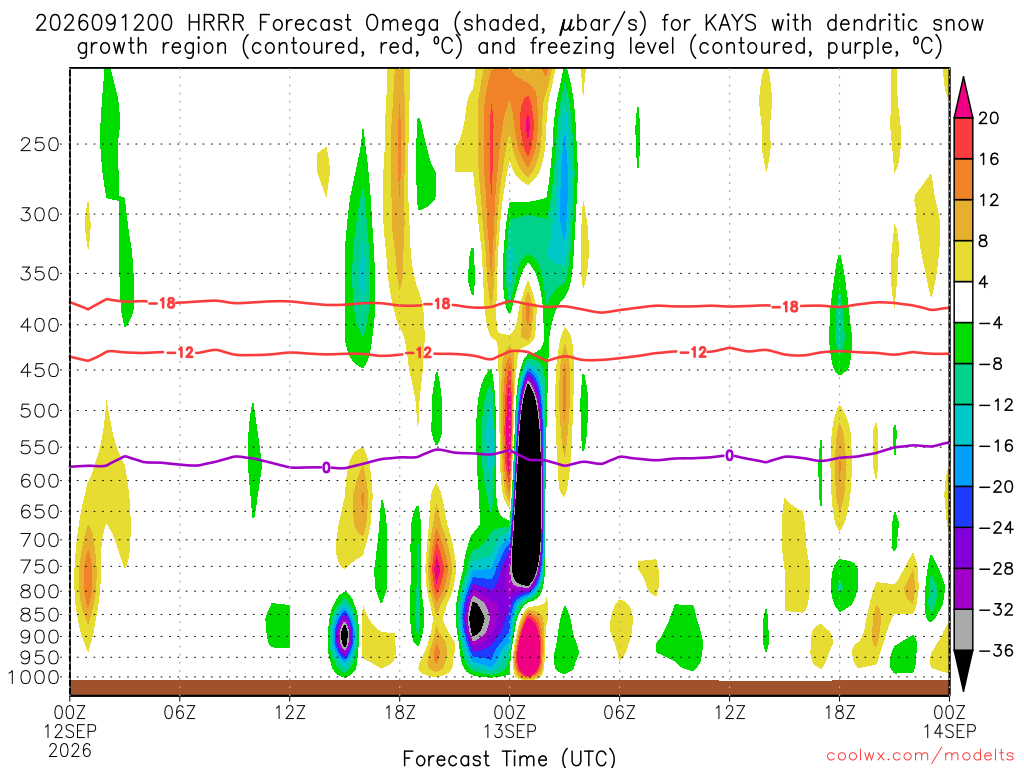Click the red -12 contour label near 18Z
Viewport: 1024px width, 768px height.
click(x=419, y=353)
